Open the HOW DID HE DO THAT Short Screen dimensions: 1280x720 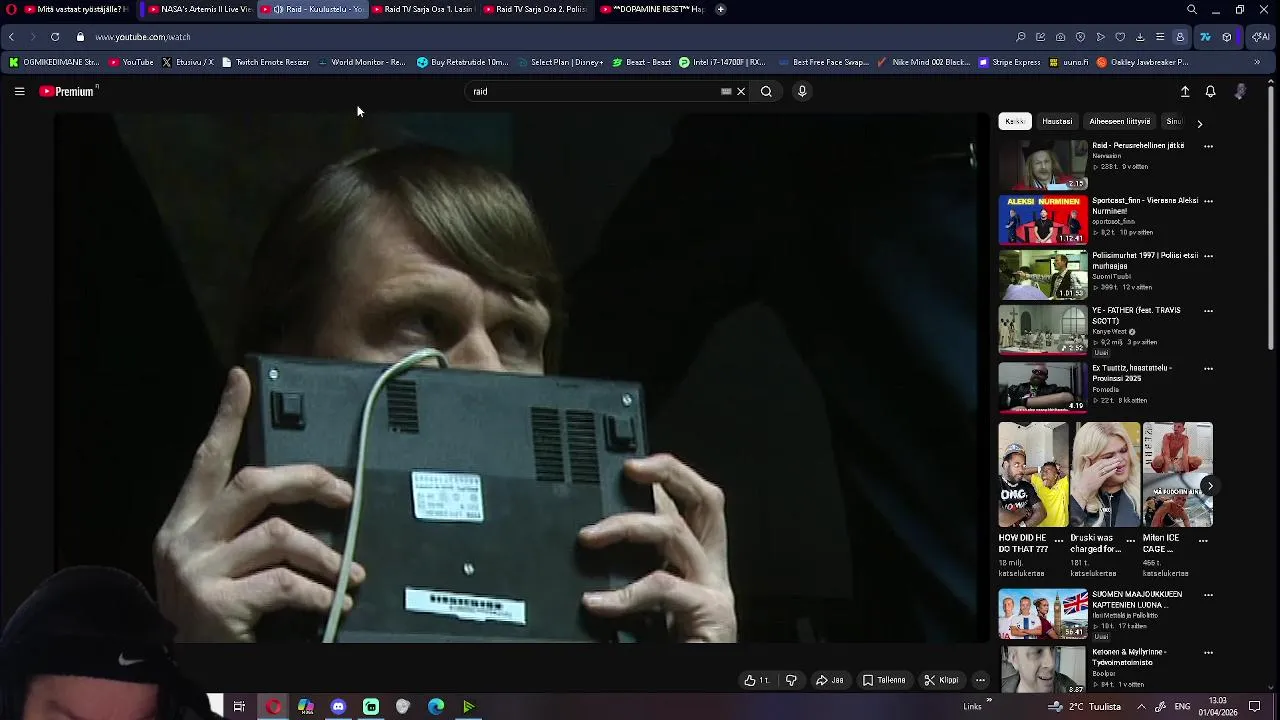tap(1033, 474)
